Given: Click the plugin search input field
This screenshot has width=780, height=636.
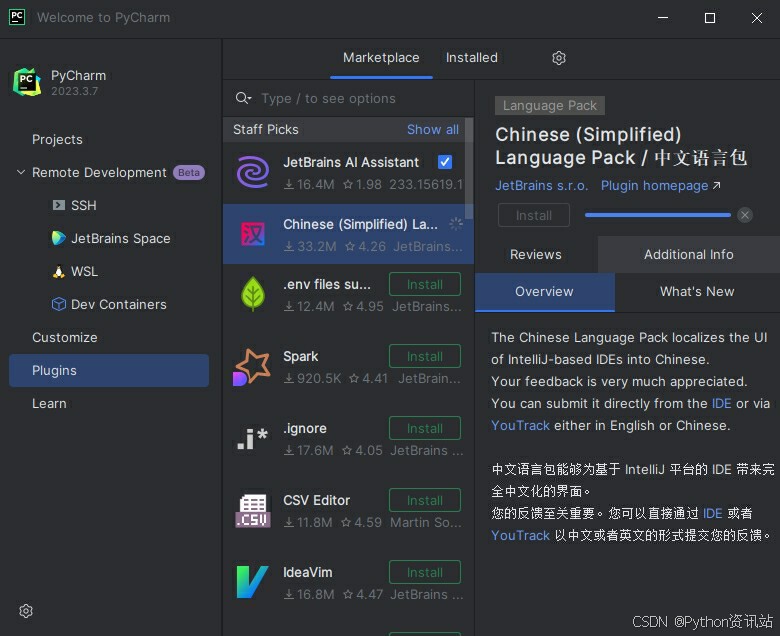Looking at the screenshot, I should 348,98.
